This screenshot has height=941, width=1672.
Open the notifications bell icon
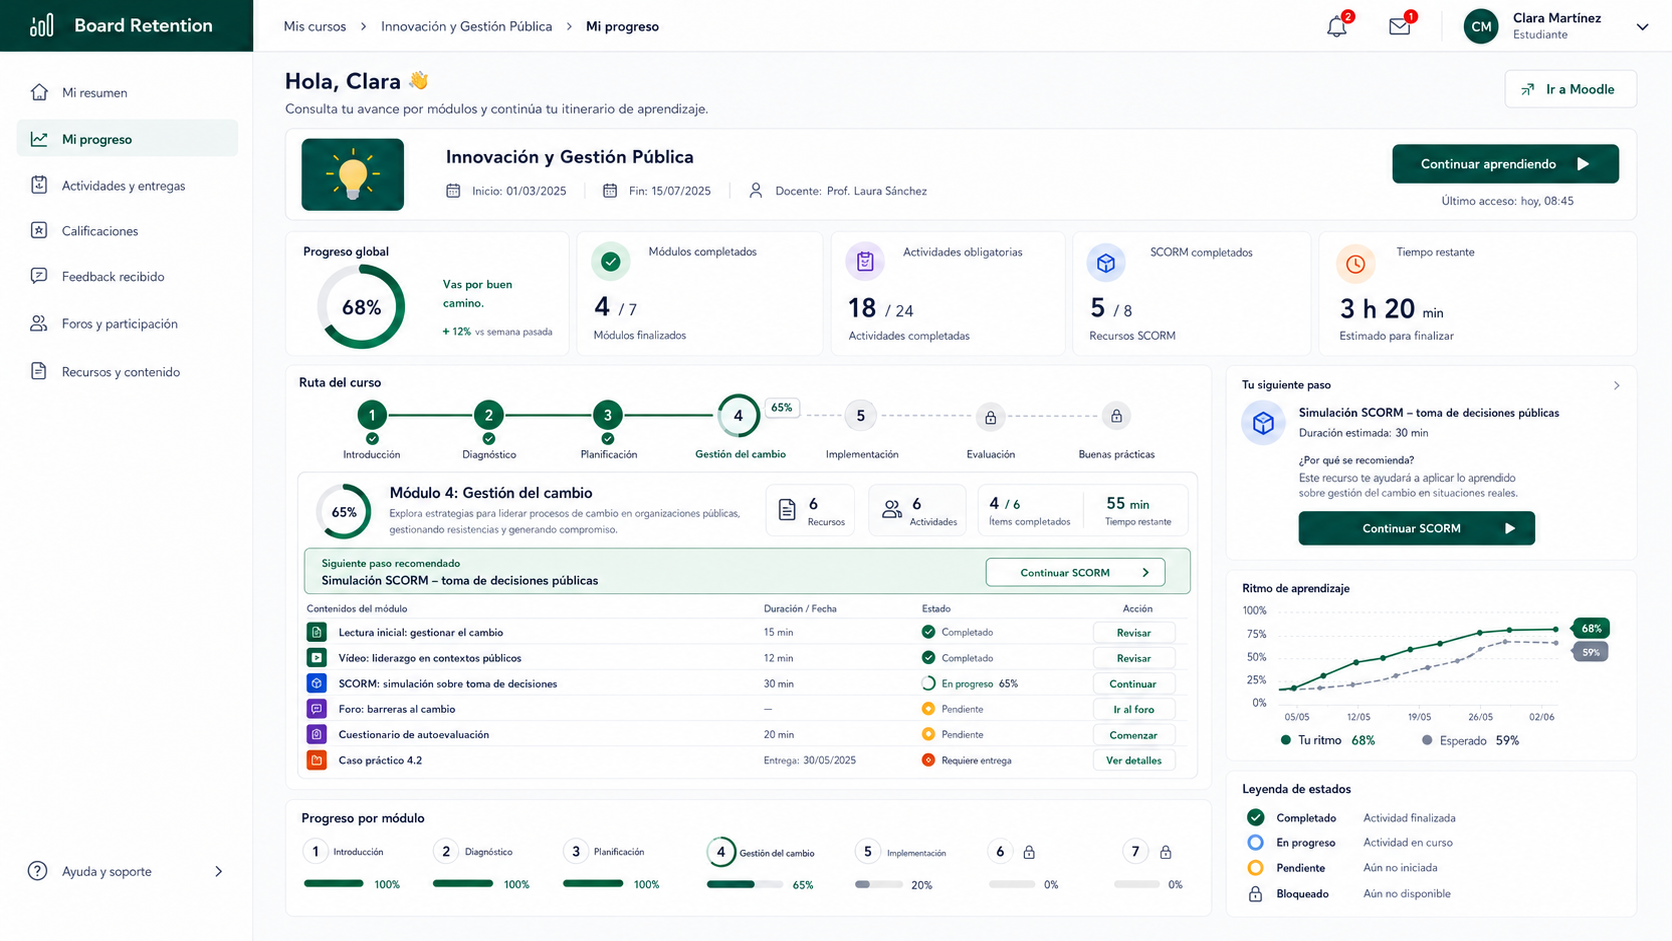[x=1337, y=27]
